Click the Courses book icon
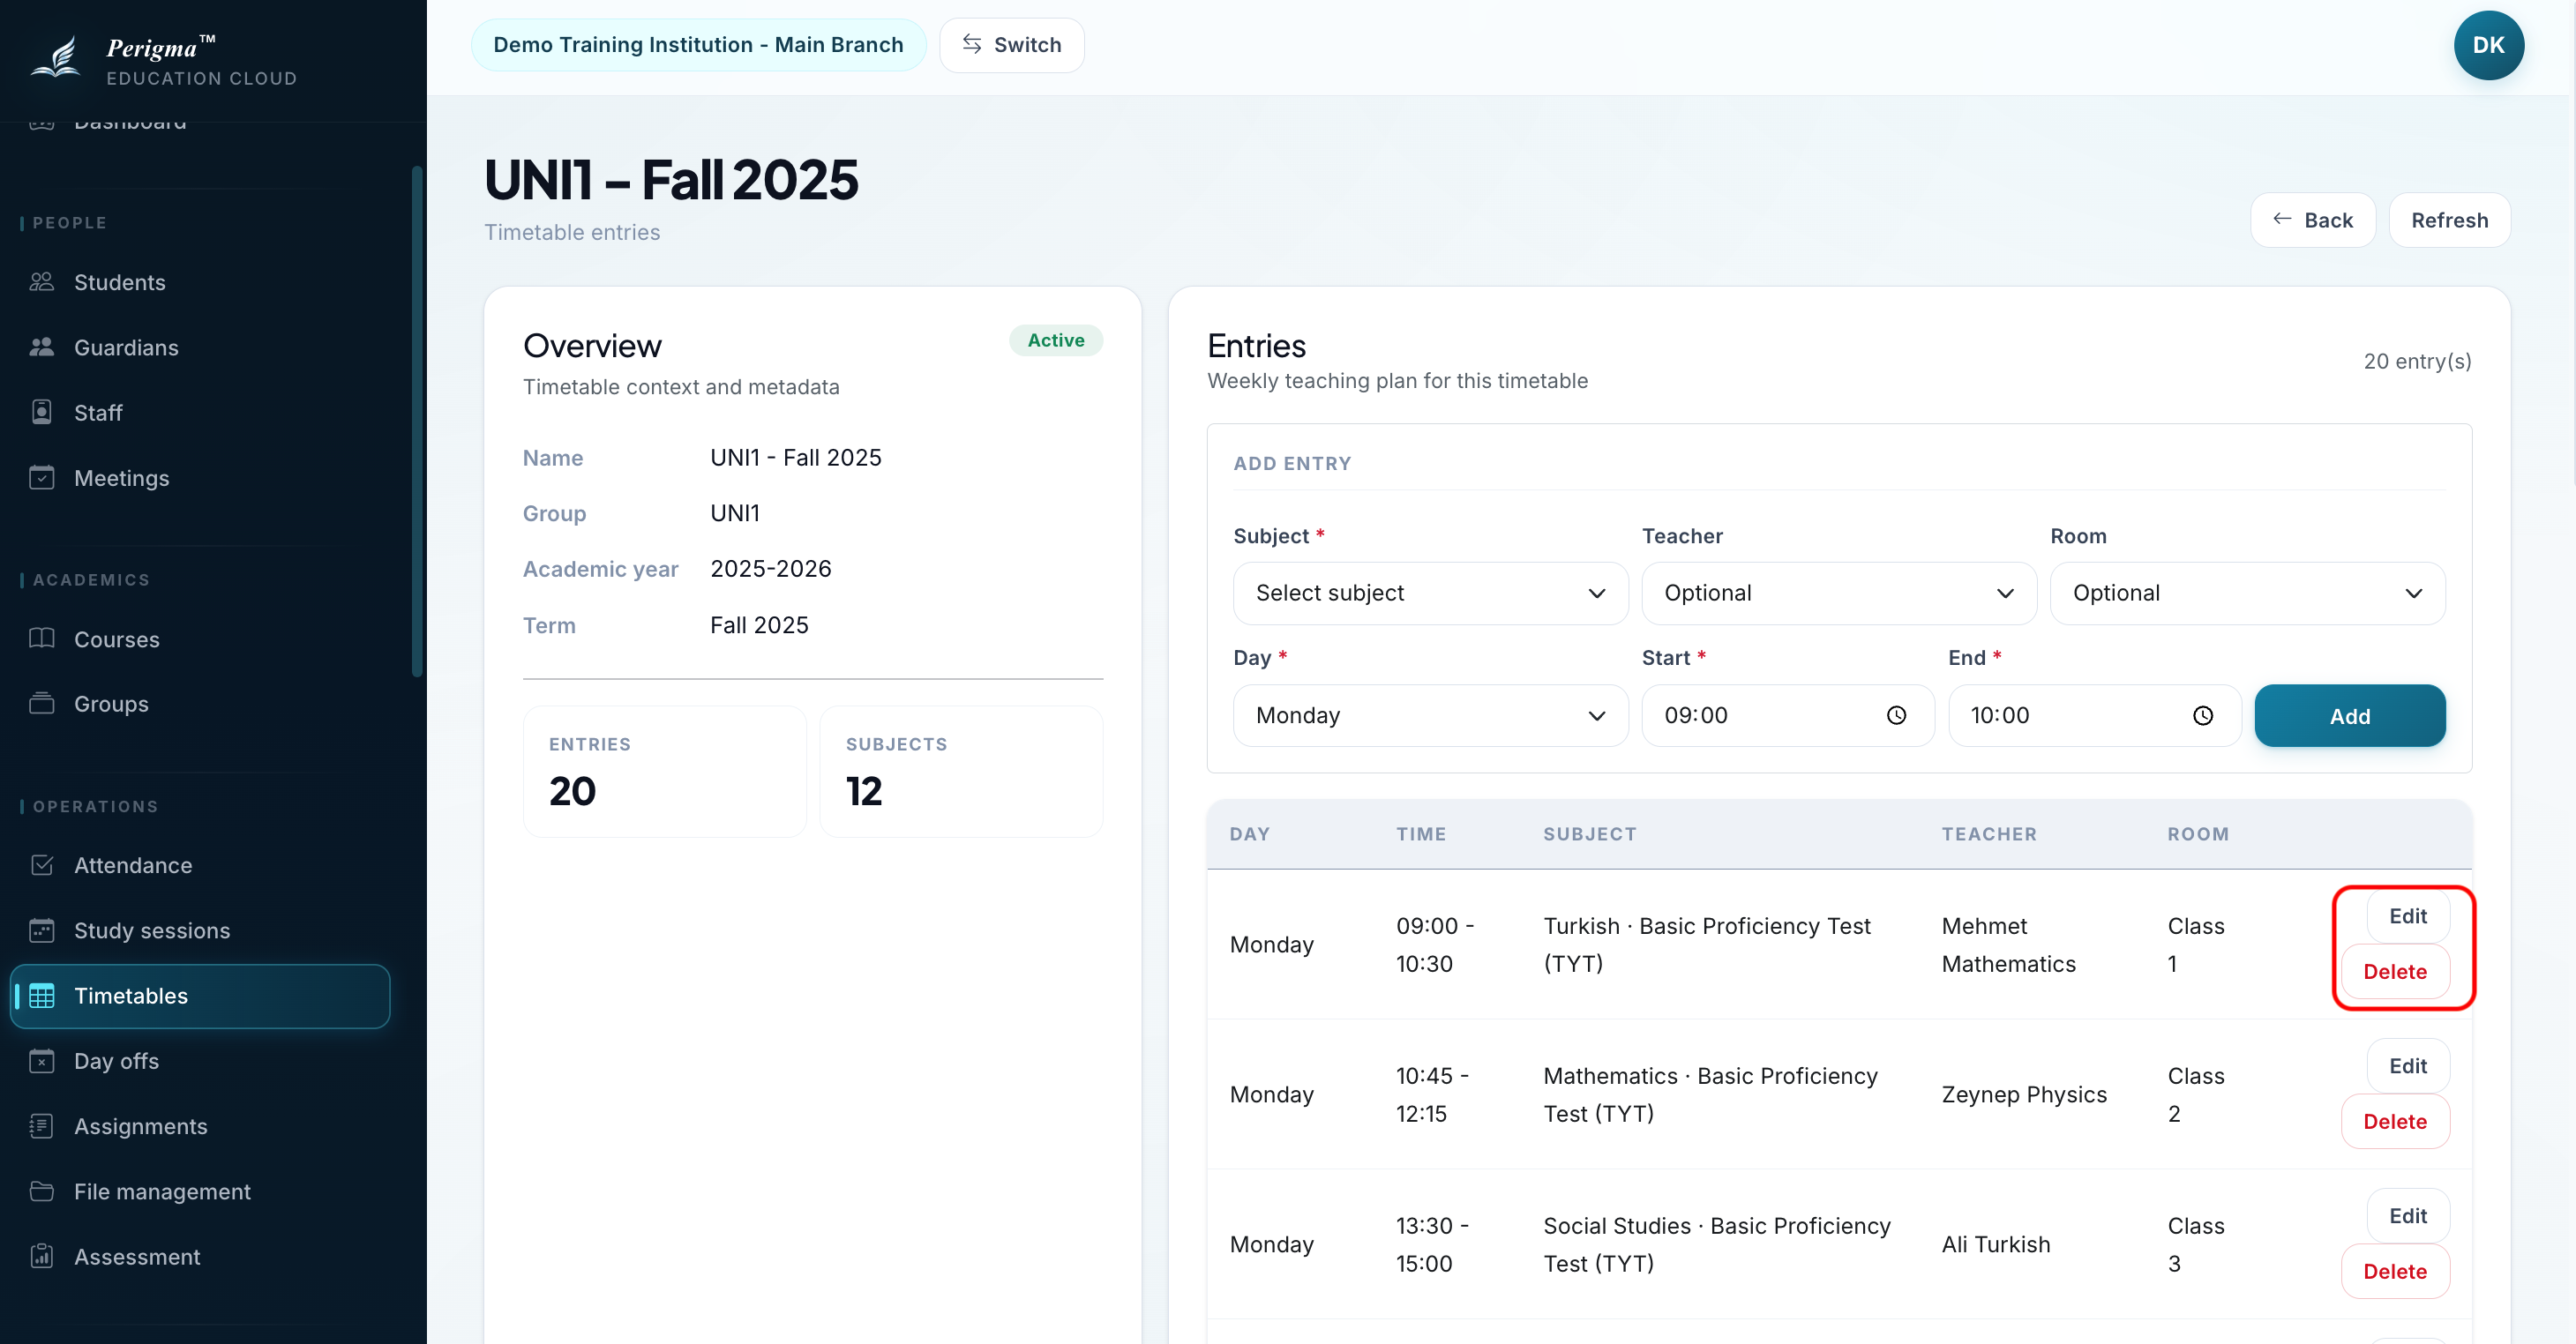The width and height of the screenshot is (2576, 1344). 41,638
